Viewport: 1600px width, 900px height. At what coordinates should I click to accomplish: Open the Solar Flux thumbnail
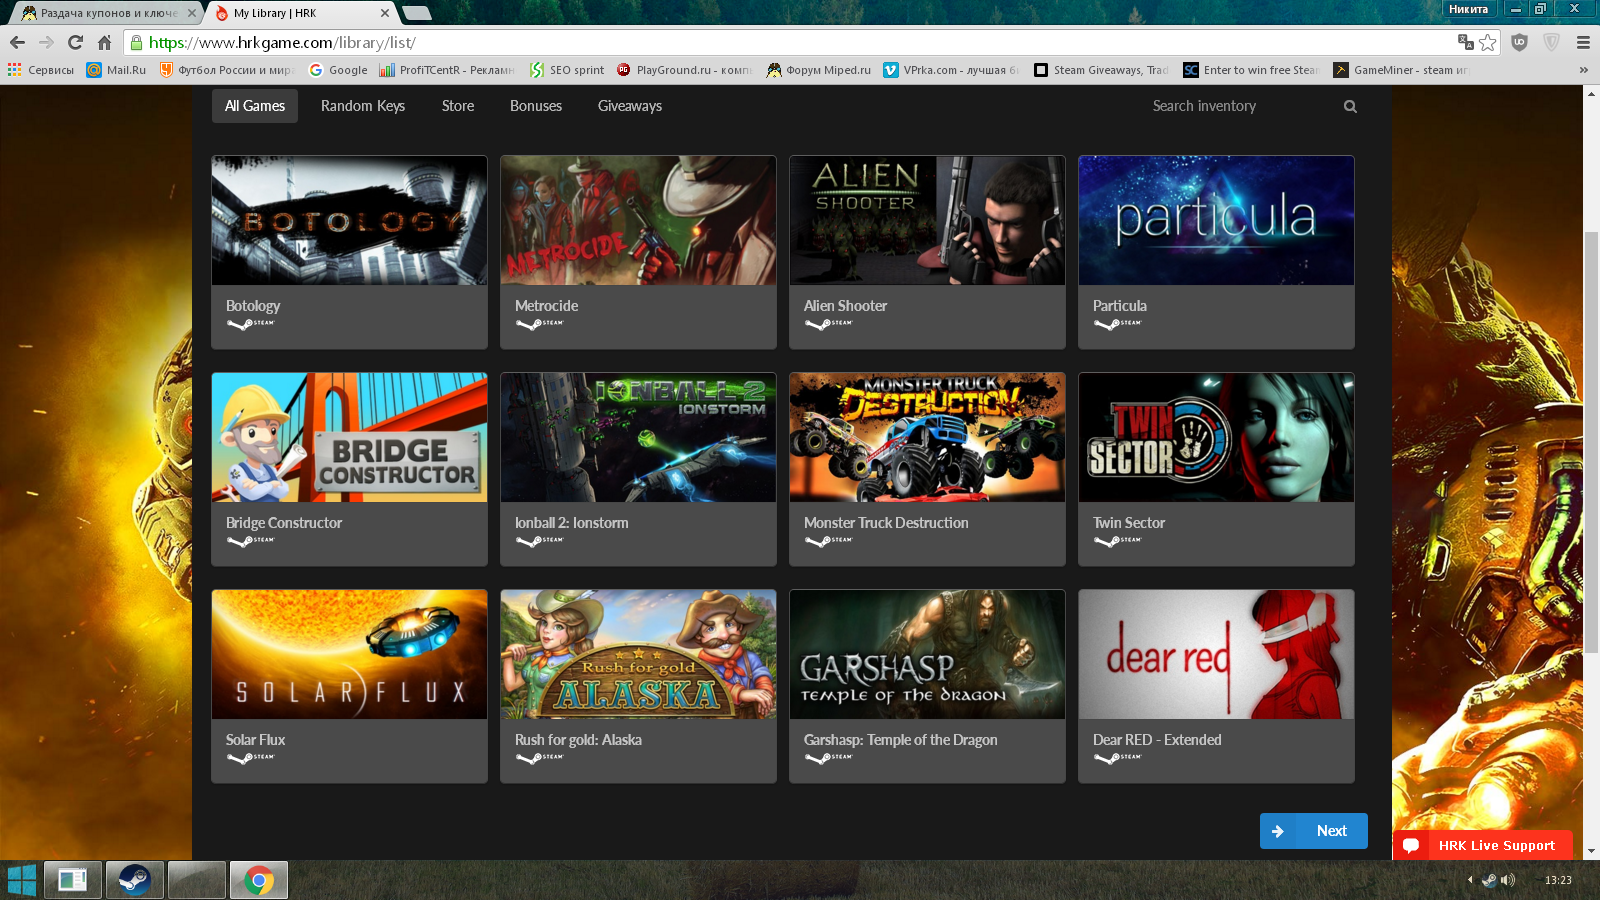(350, 654)
